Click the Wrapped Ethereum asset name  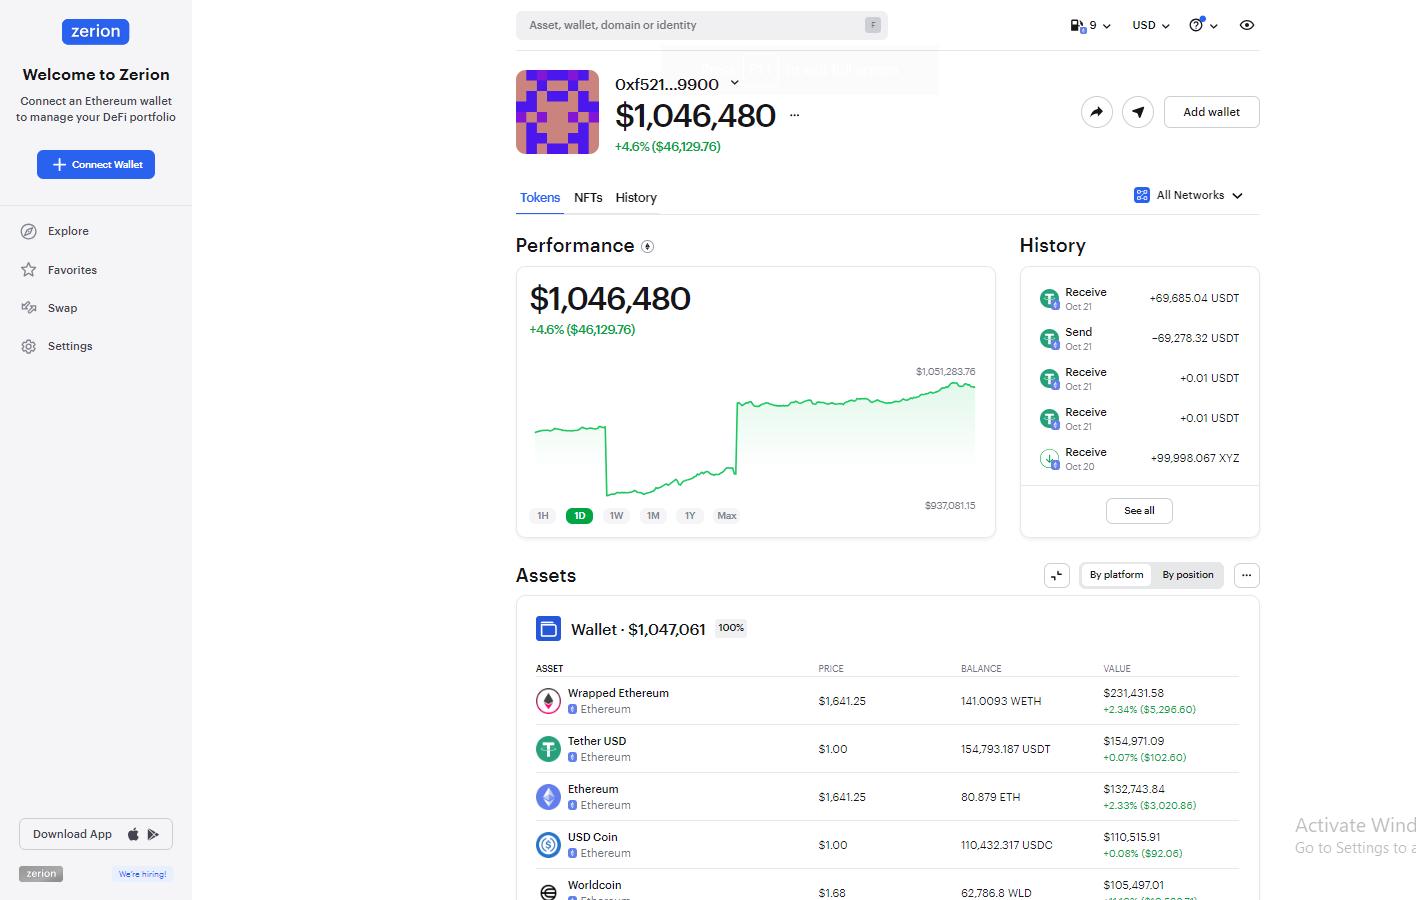coord(618,693)
